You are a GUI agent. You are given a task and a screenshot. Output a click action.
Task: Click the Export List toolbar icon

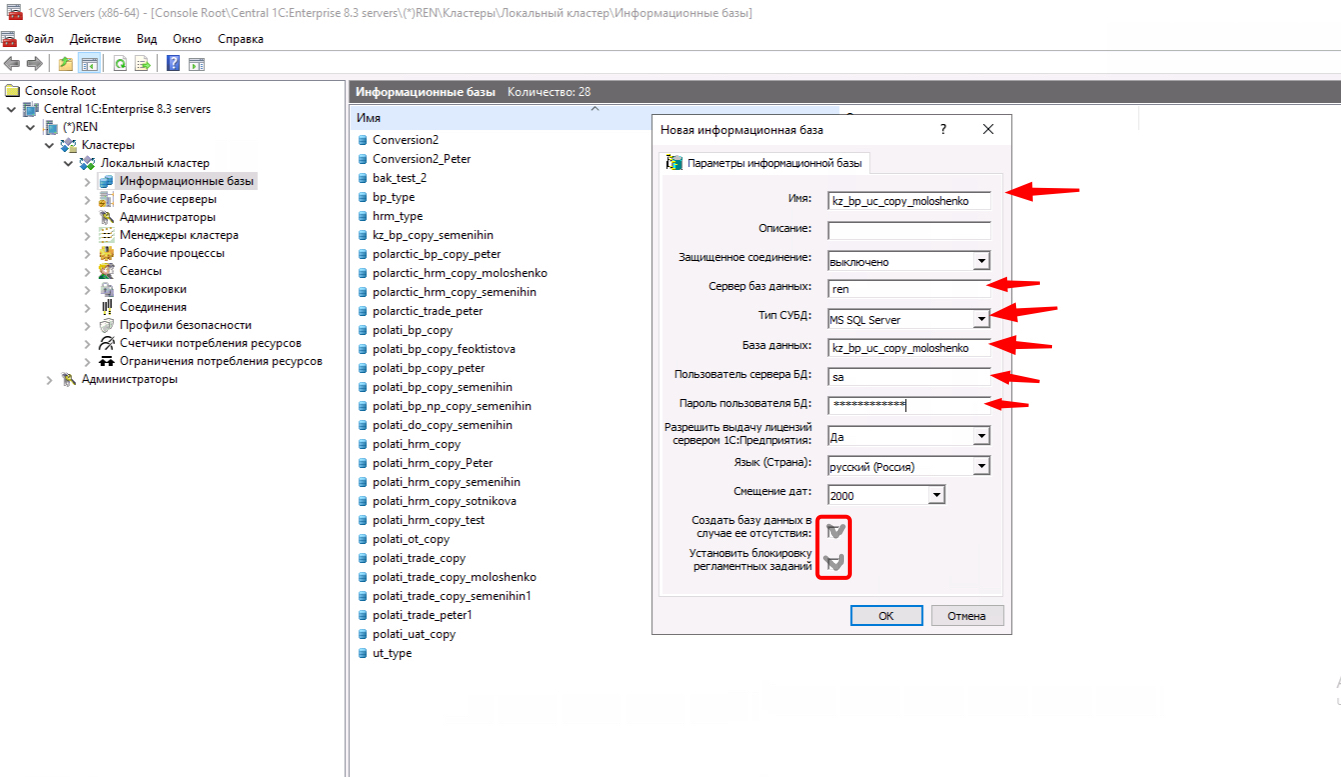tap(143, 64)
